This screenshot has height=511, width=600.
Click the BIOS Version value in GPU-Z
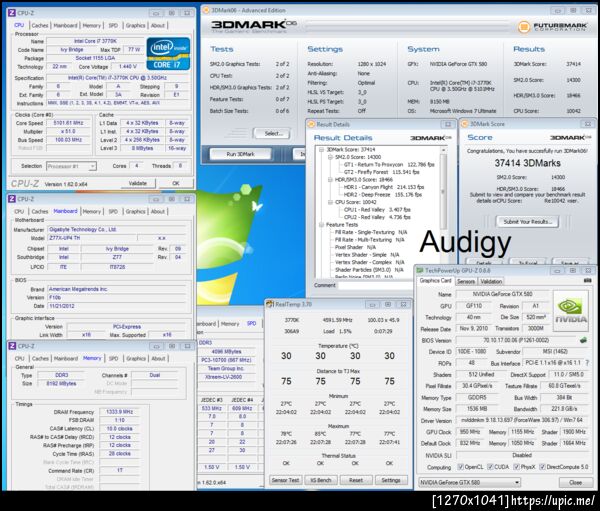point(516,340)
